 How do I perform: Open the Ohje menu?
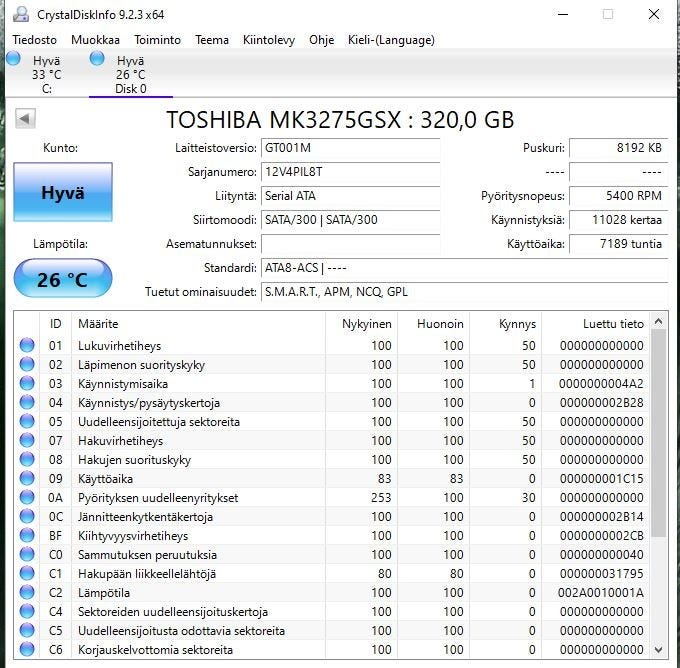(x=321, y=40)
